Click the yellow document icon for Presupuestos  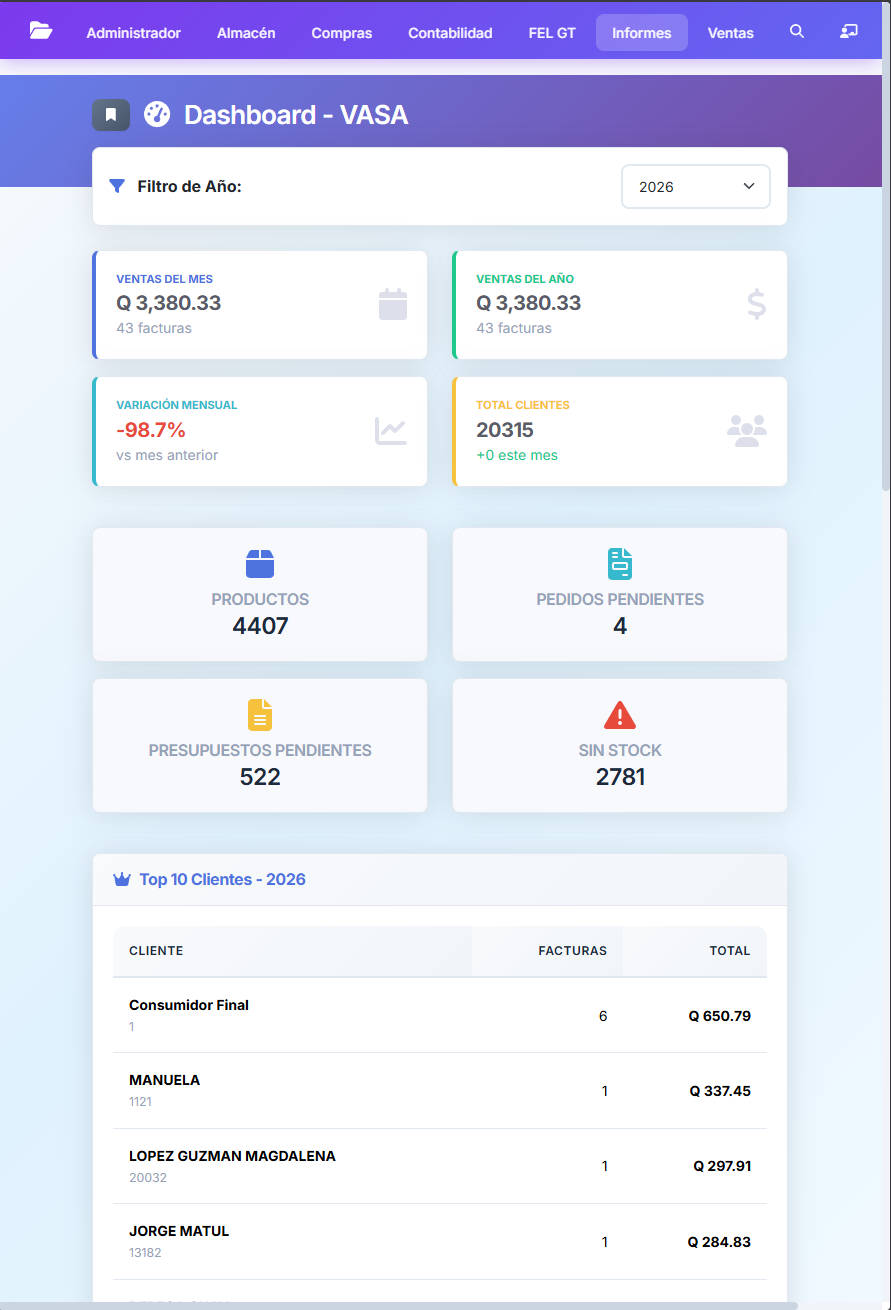coord(260,715)
